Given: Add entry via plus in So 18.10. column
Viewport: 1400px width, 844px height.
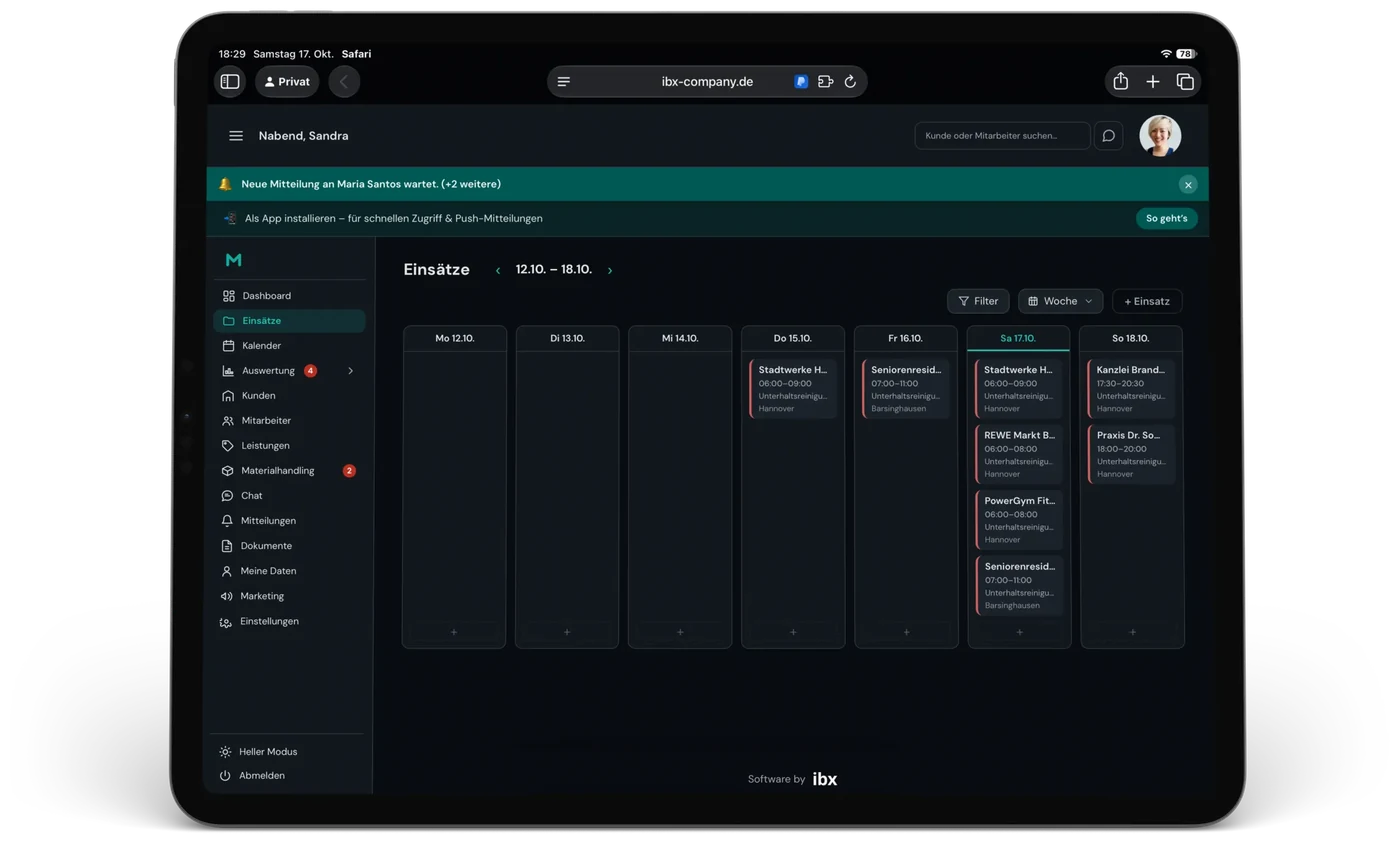Looking at the screenshot, I should [x=1132, y=632].
